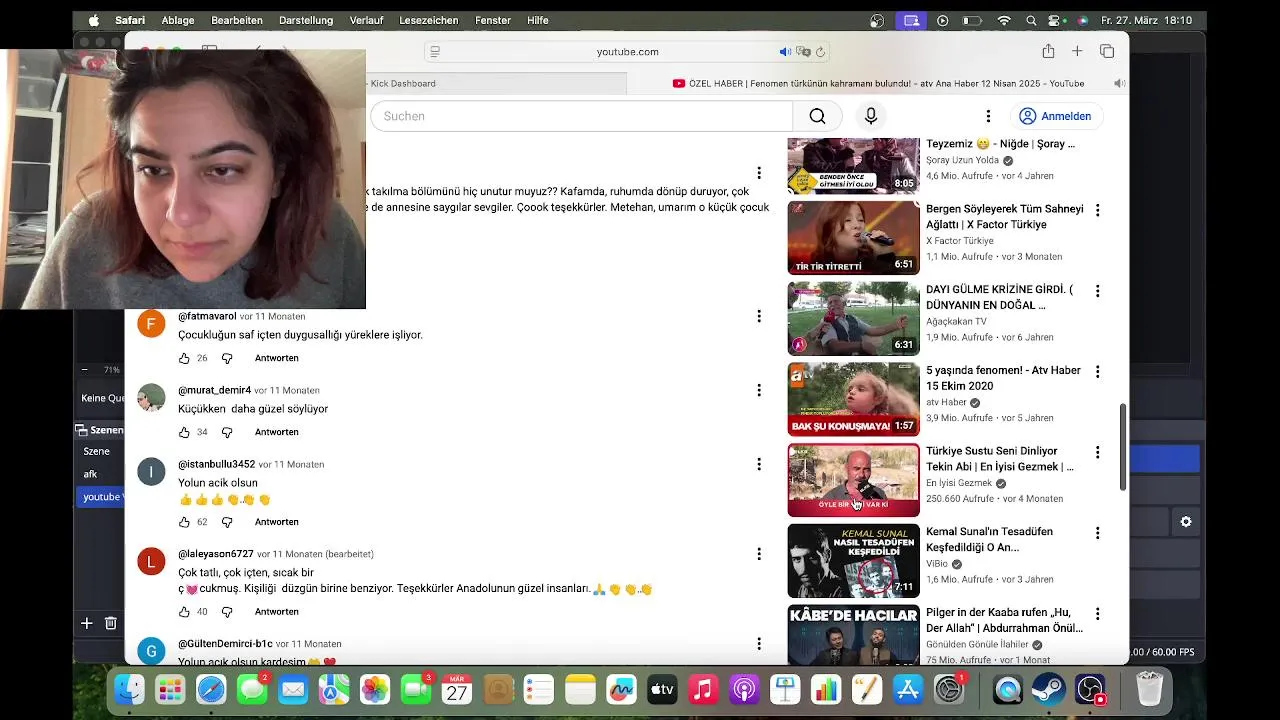Viewport: 1280px width, 720px height.
Task: Open options for Kemal Sunal'ın Tesadüfen video
Action: tap(1097, 533)
